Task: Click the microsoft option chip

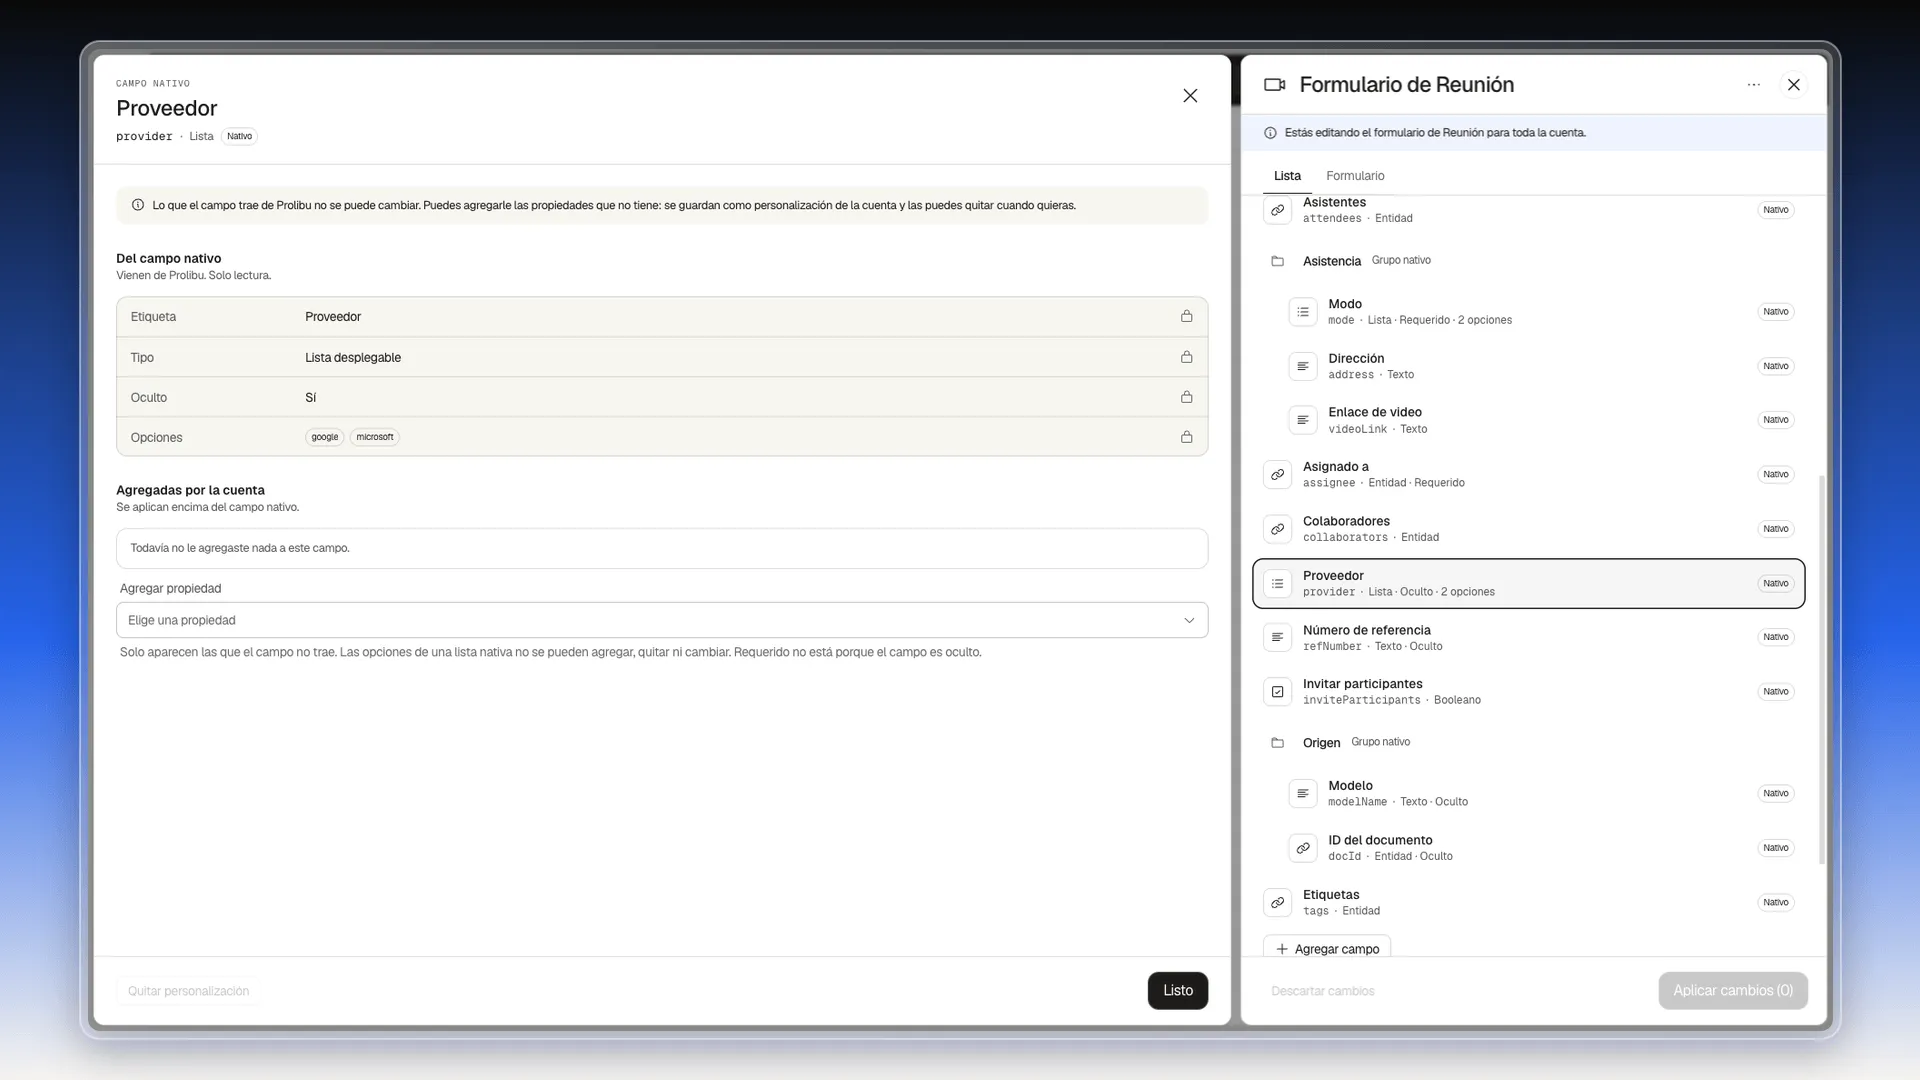Action: click(x=374, y=437)
